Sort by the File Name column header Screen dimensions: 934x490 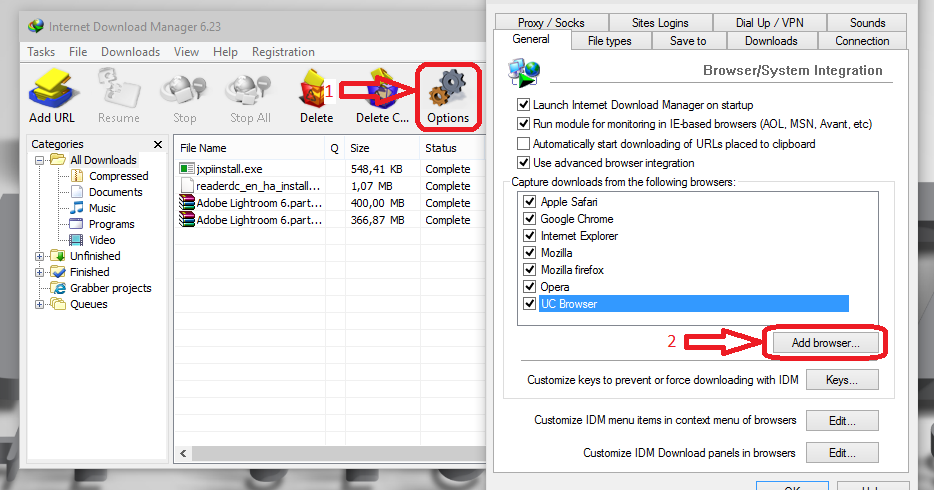(x=250, y=148)
